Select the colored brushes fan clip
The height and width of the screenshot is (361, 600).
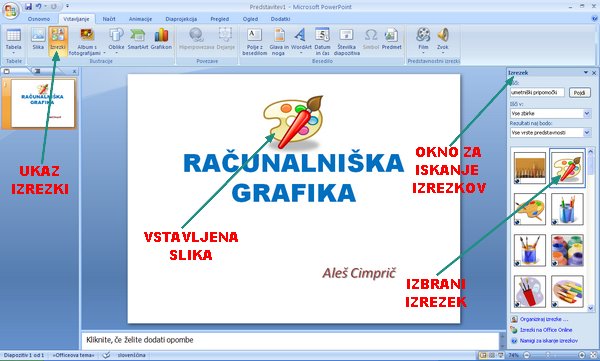tap(567, 291)
